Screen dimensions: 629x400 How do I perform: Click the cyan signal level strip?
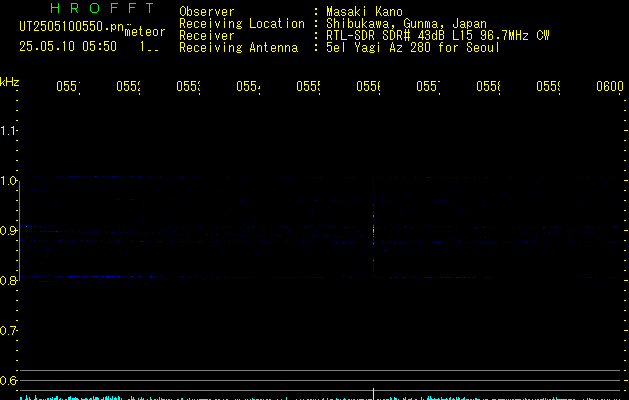point(321,398)
